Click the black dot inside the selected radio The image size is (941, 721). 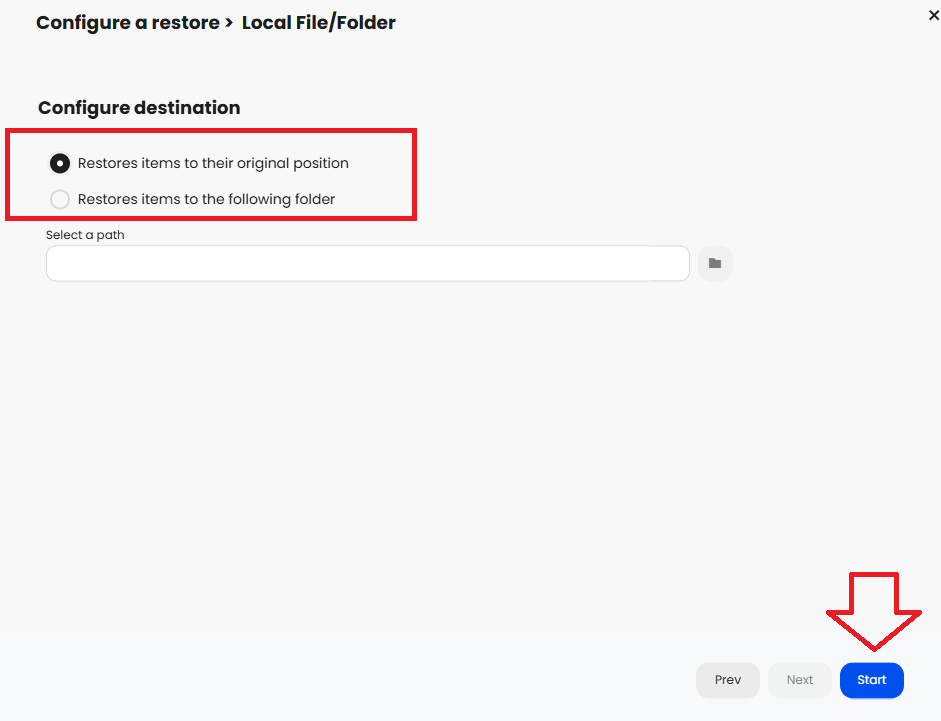(x=60, y=163)
